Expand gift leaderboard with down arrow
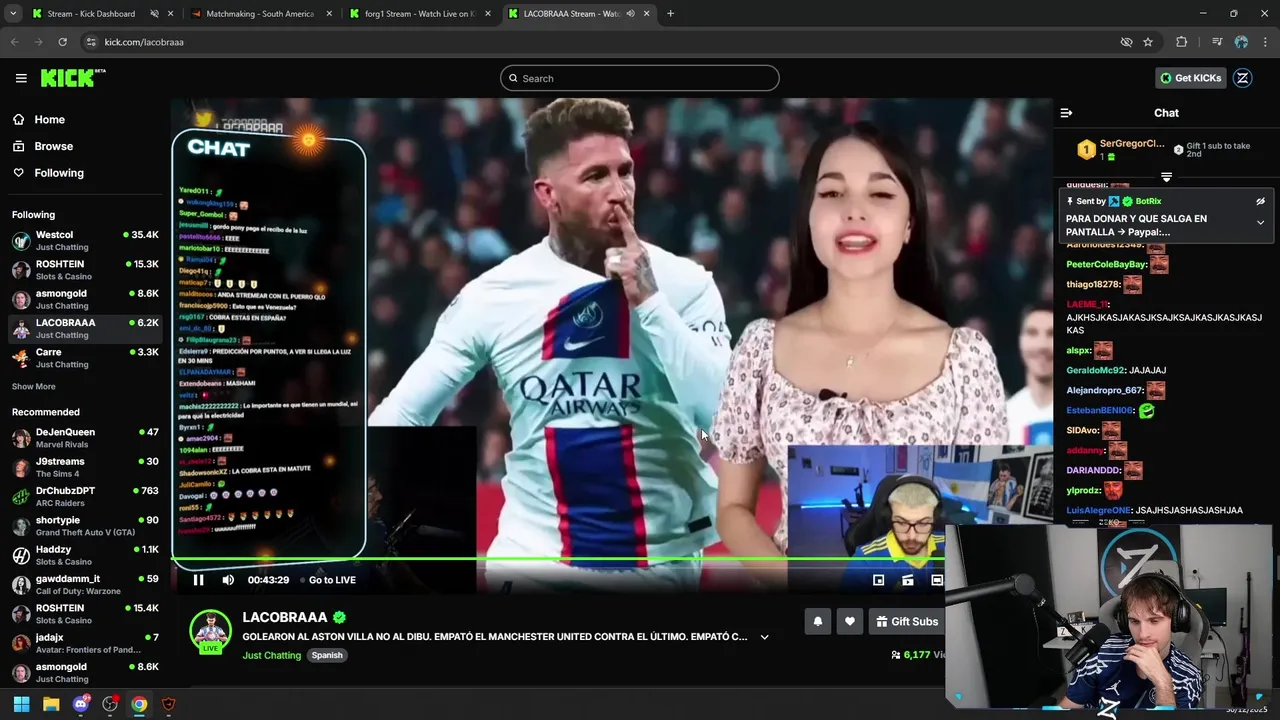1280x720 pixels. coord(1166,177)
